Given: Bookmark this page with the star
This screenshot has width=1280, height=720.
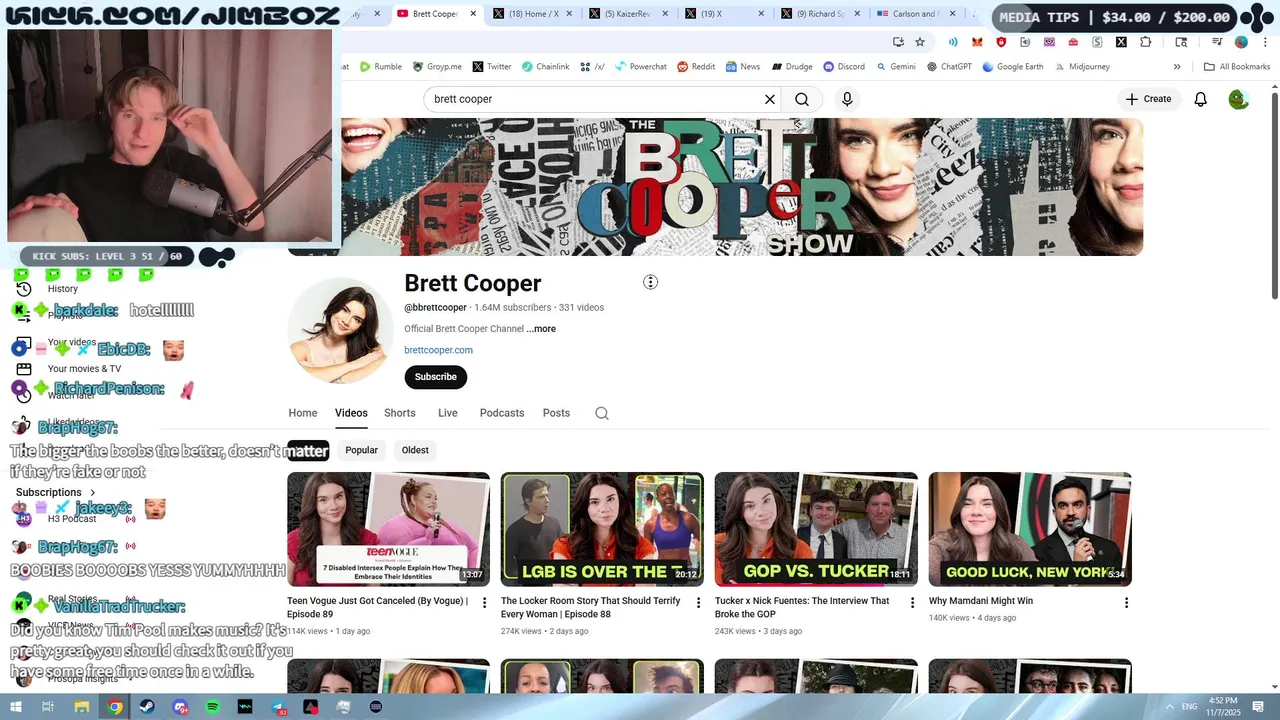Looking at the screenshot, I should click(x=920, y=42).
